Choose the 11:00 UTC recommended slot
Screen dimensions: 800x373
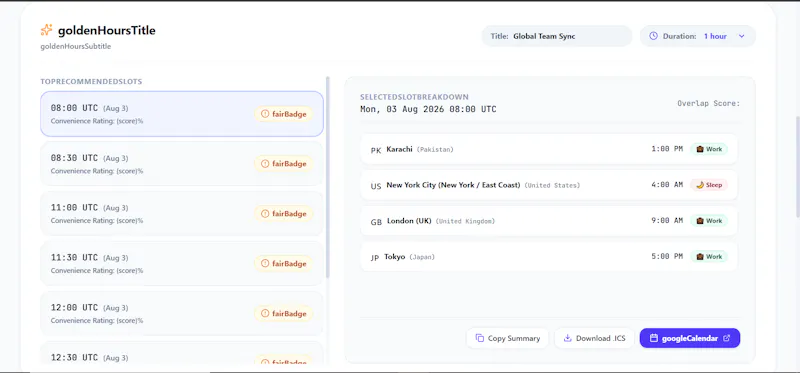(x=182, y=213)
